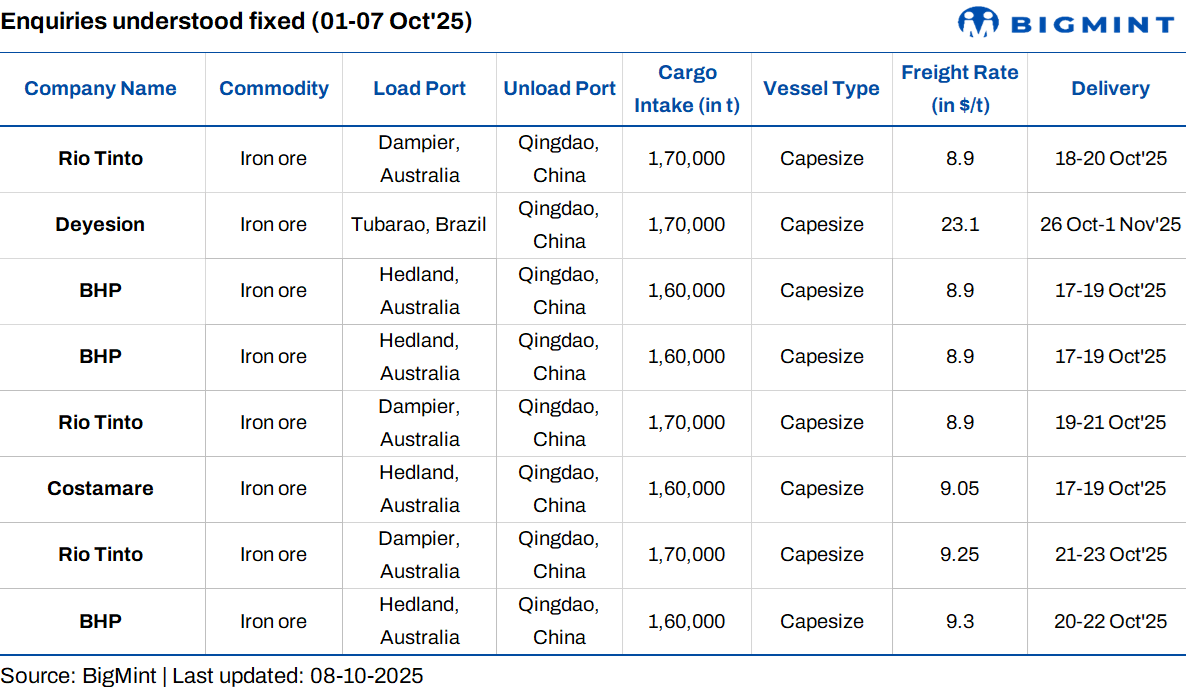Click the 23.1 freight rate value
1186x692 pixels.
(x=959, y=225)
